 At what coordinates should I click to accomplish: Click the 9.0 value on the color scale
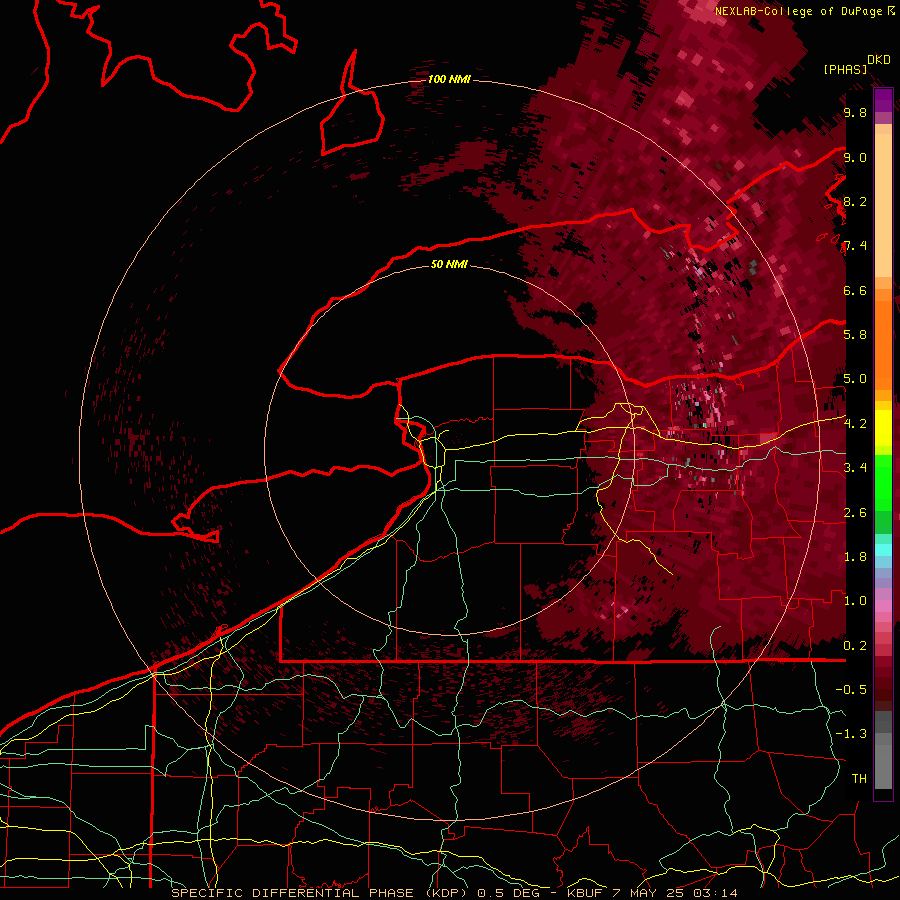(x=855, y=157)
